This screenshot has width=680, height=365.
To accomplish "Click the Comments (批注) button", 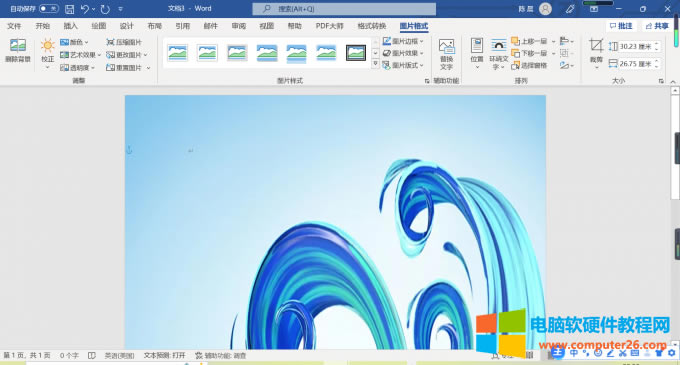I will [x=621, y=26].
